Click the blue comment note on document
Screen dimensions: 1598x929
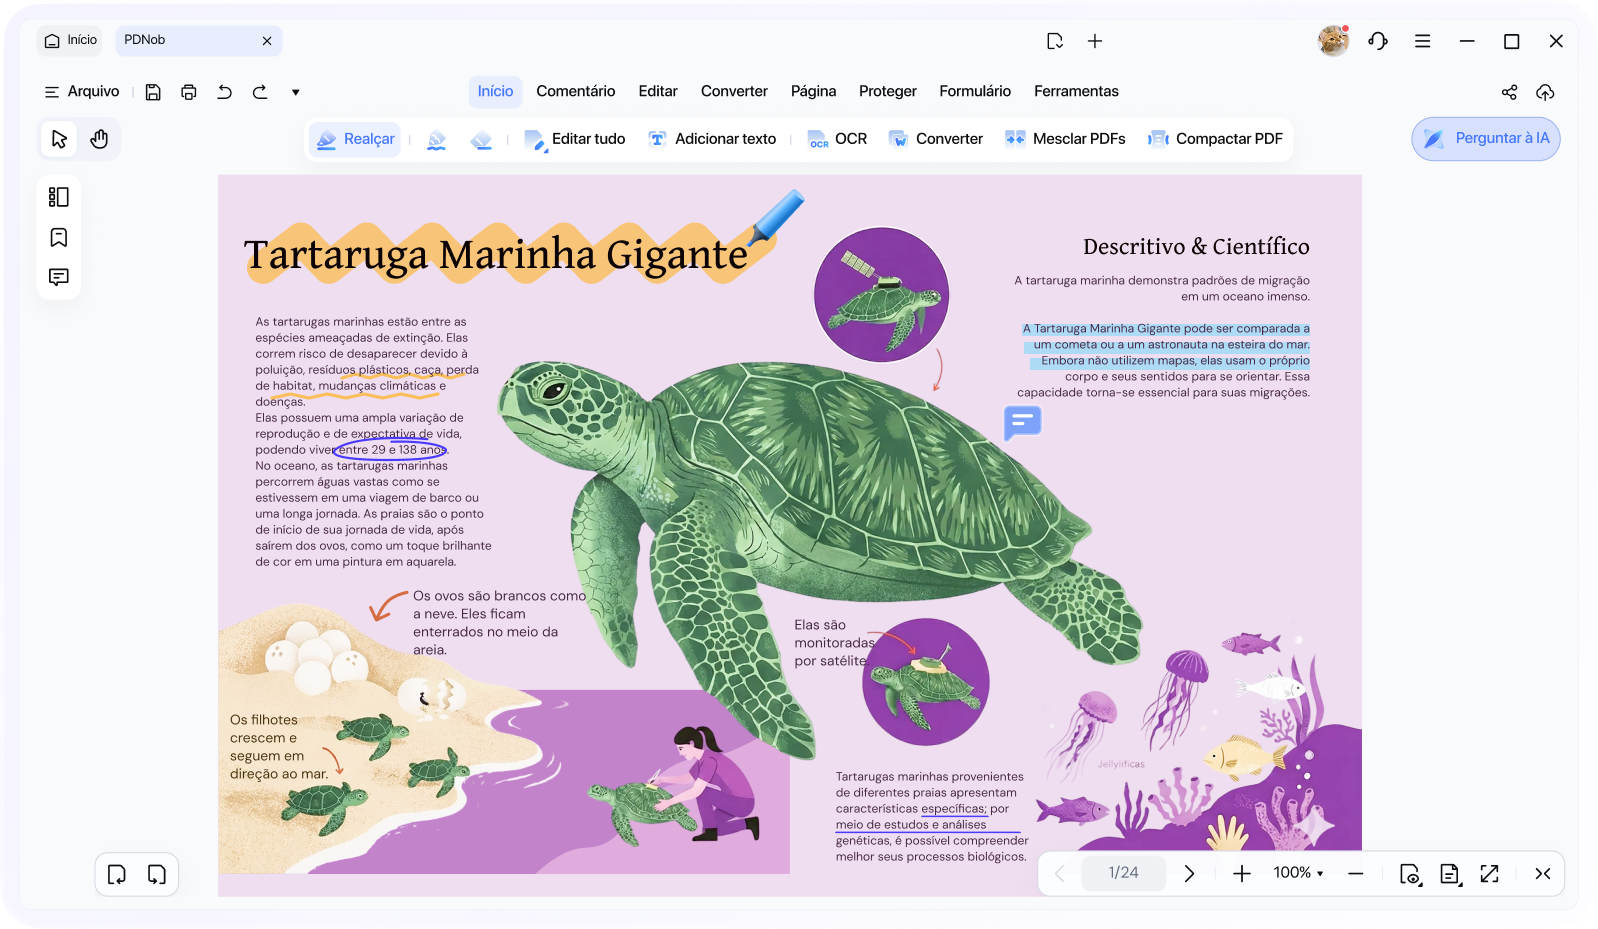(x=1022, y=423)
